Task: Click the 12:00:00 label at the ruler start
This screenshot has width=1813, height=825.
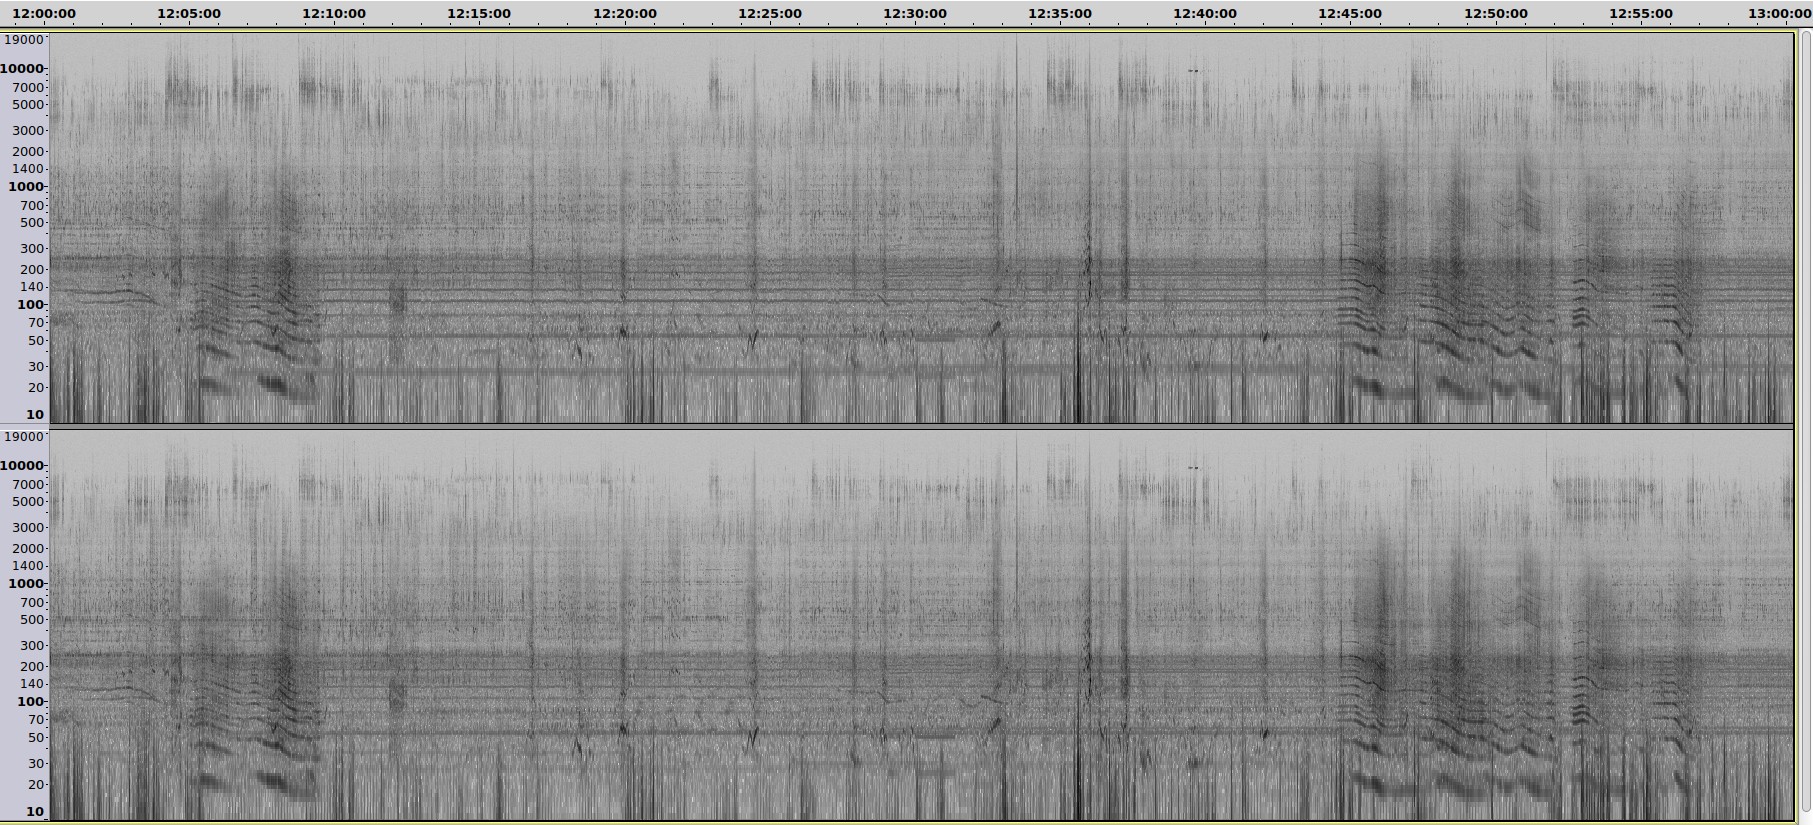Action: click(44, 14)
